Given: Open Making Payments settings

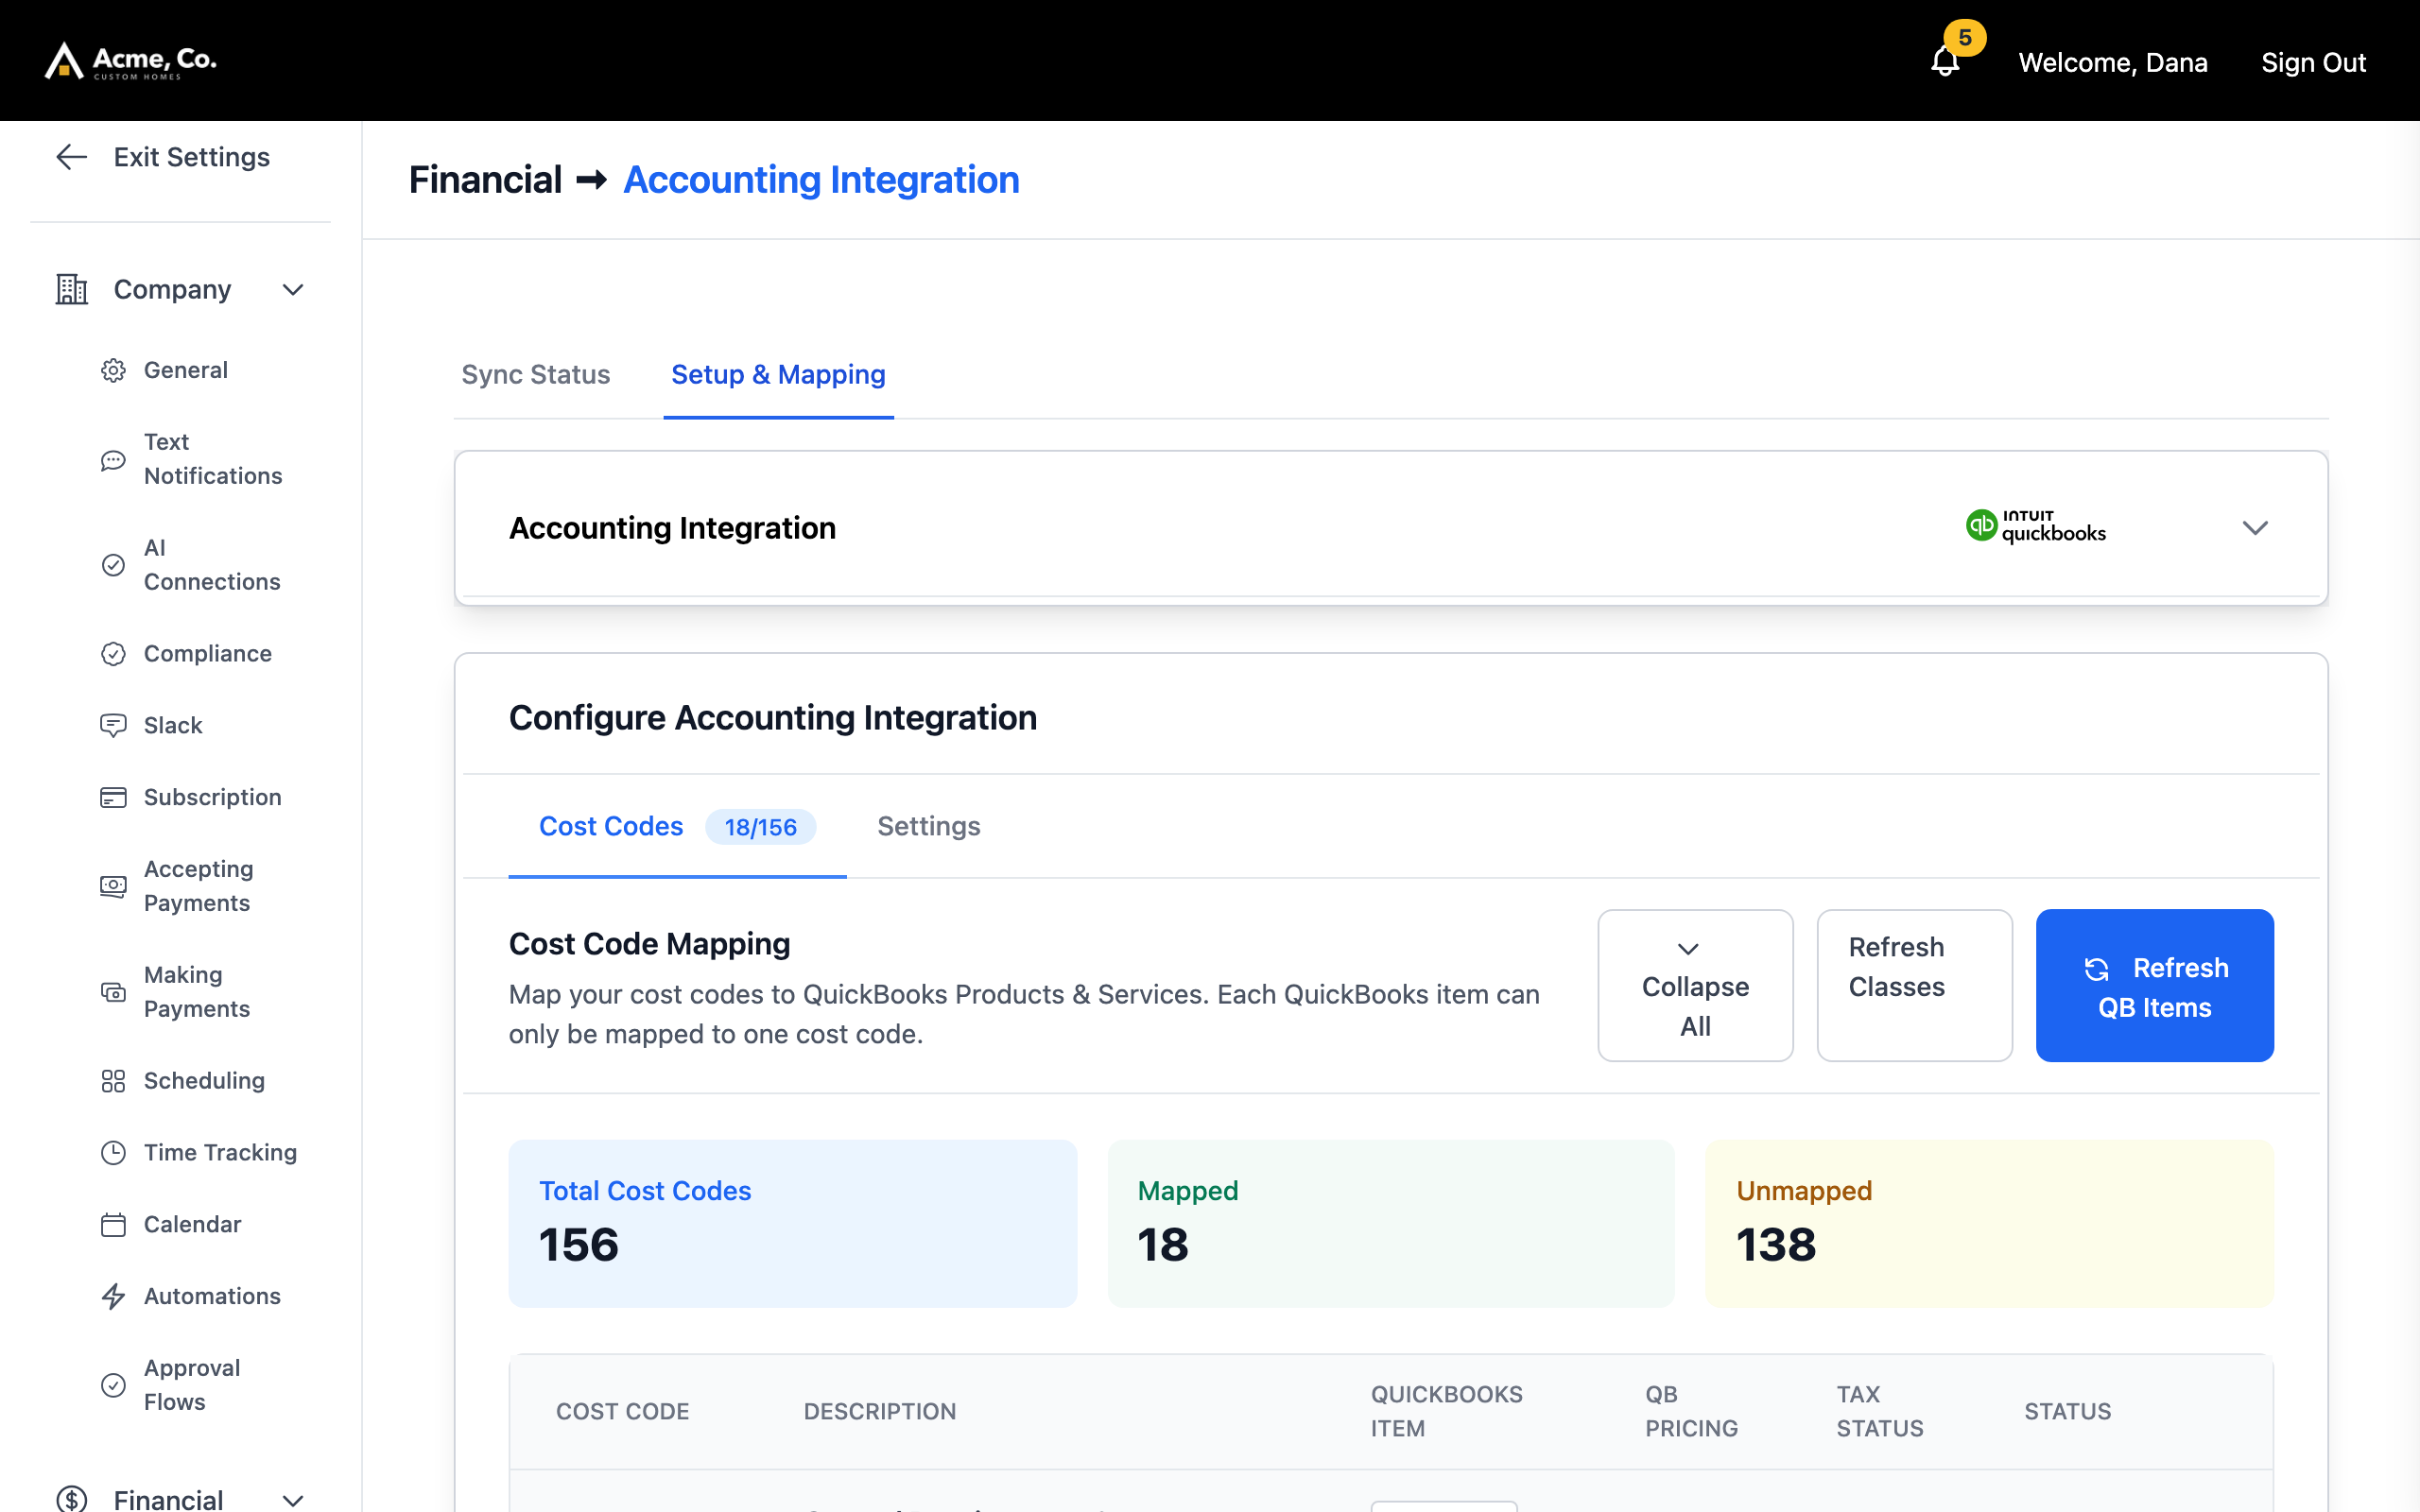Looking at the screenshot, I should pos(196,992).
